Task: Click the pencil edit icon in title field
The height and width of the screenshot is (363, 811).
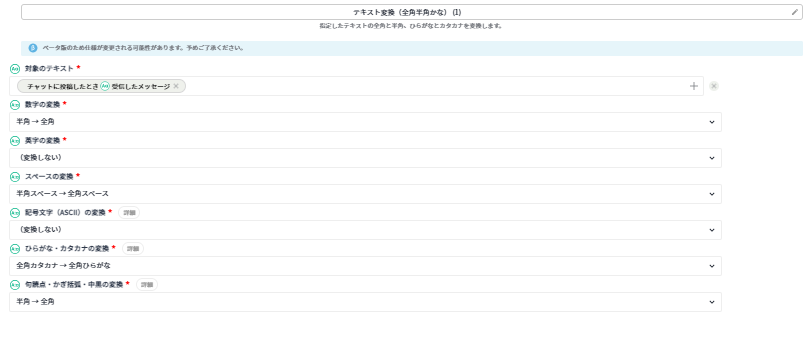Action: click(x=794, y=12)
